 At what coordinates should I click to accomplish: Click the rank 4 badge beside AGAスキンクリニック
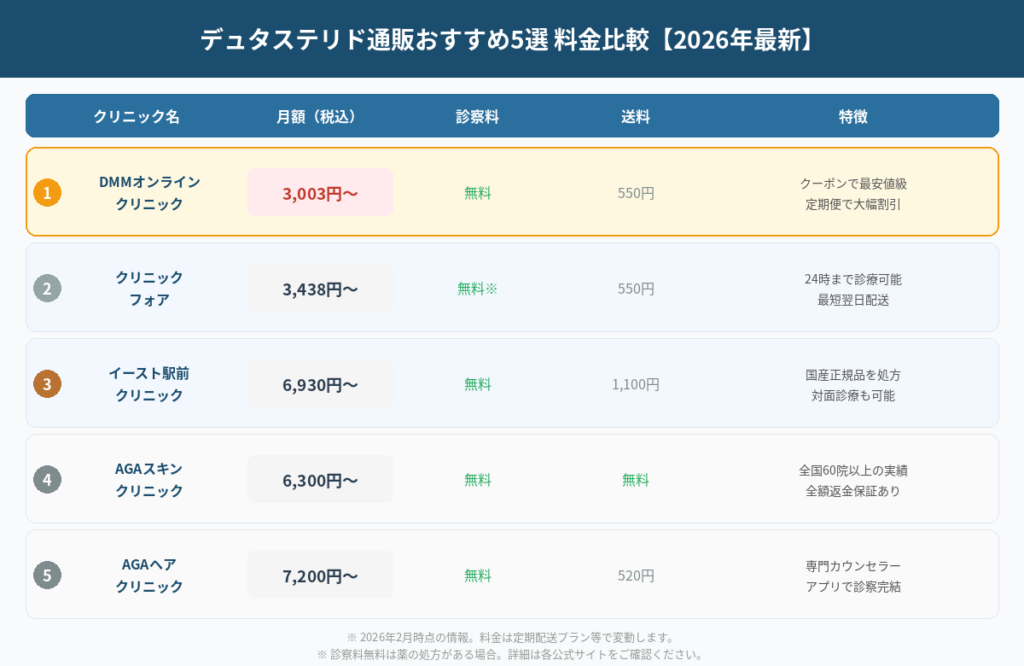47,479
